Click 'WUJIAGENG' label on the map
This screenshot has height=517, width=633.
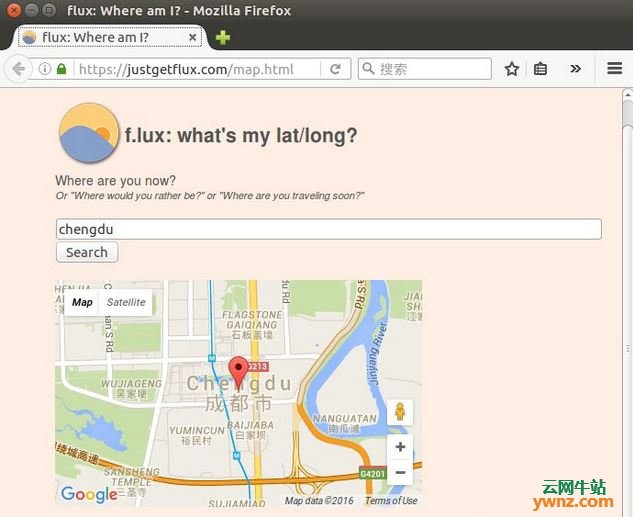(131, 384)
